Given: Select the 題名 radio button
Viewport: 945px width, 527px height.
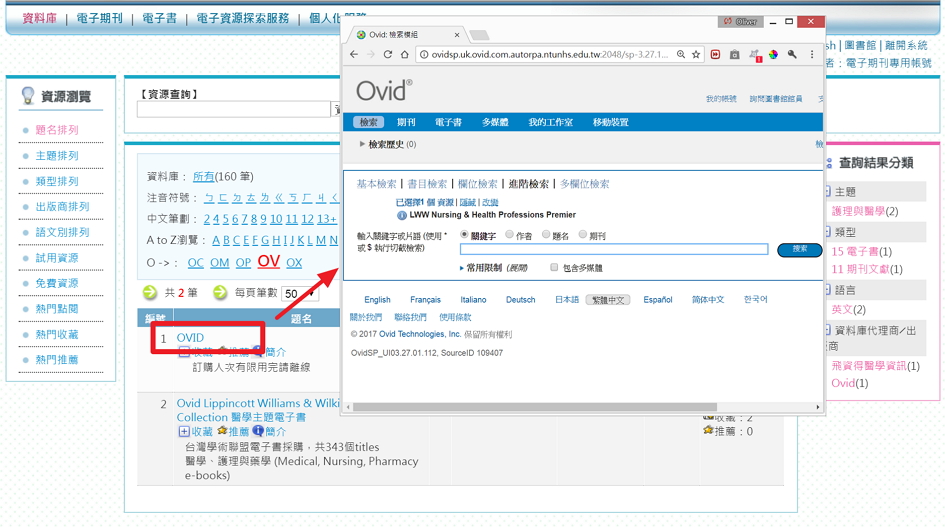Looking at the screenshot, I should (x=546, y=234).
